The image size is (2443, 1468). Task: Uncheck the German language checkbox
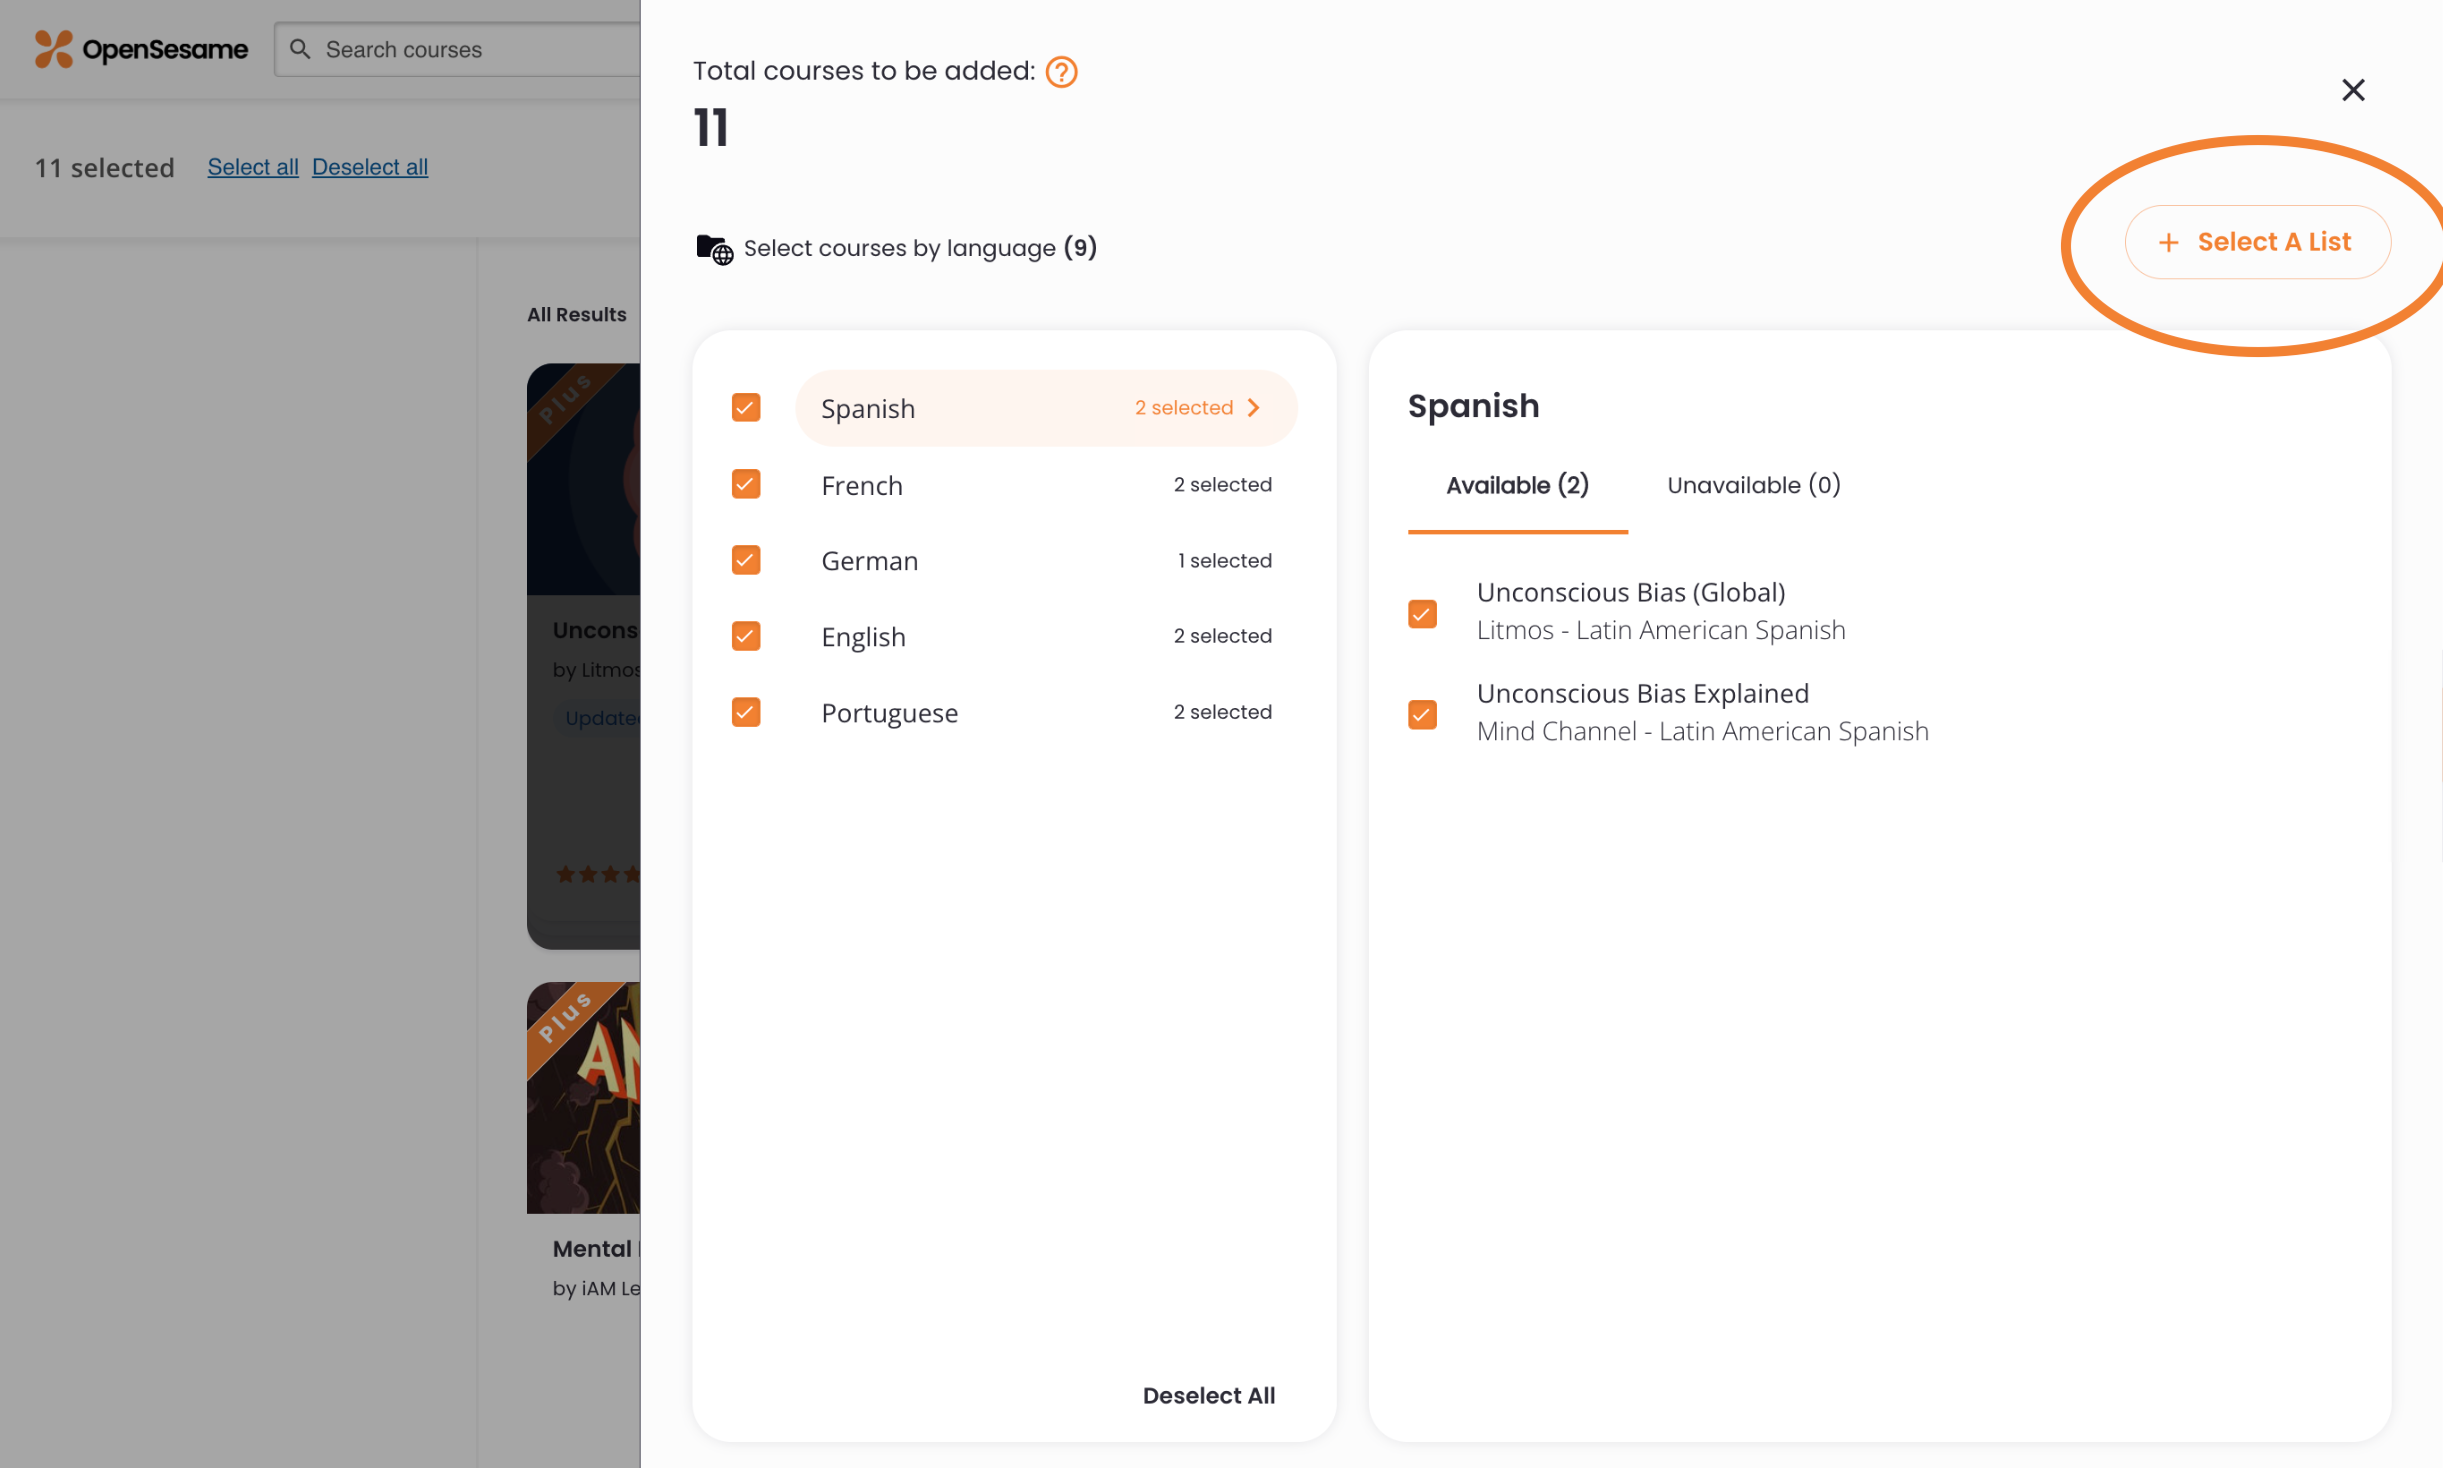[x=746, y=560]
